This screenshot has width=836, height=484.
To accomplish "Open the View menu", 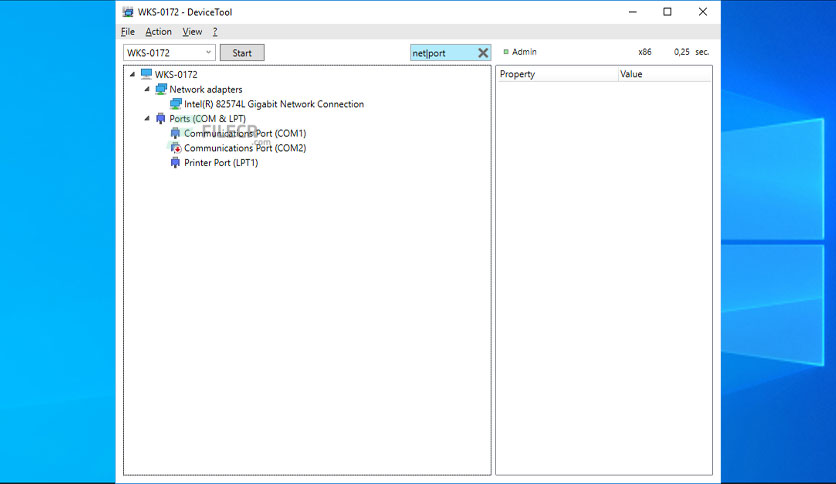I will [192, 31].
